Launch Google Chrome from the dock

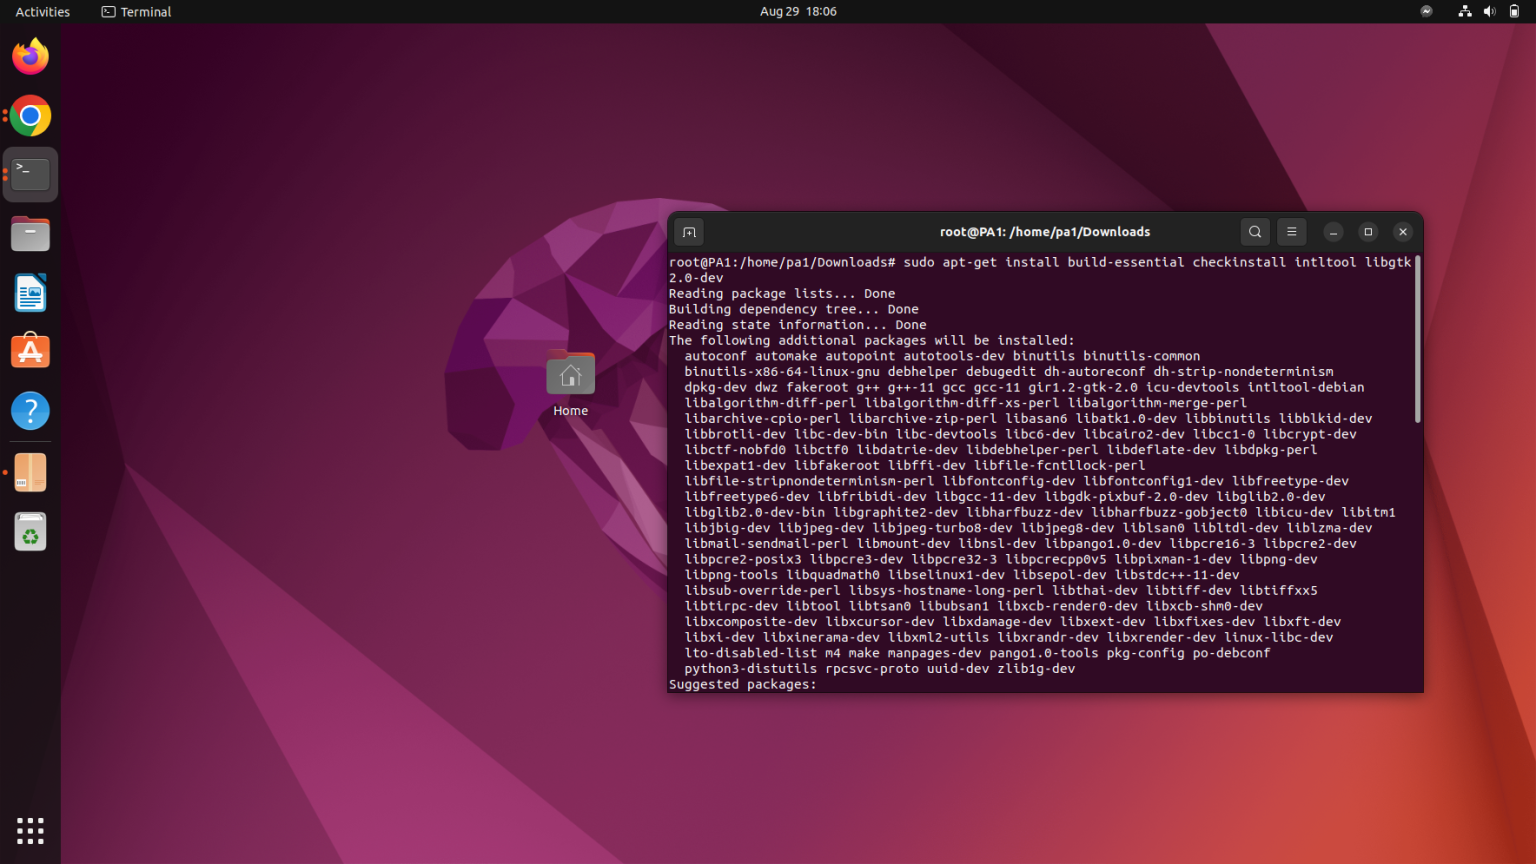pyautogui.click(x=30, y=116)
